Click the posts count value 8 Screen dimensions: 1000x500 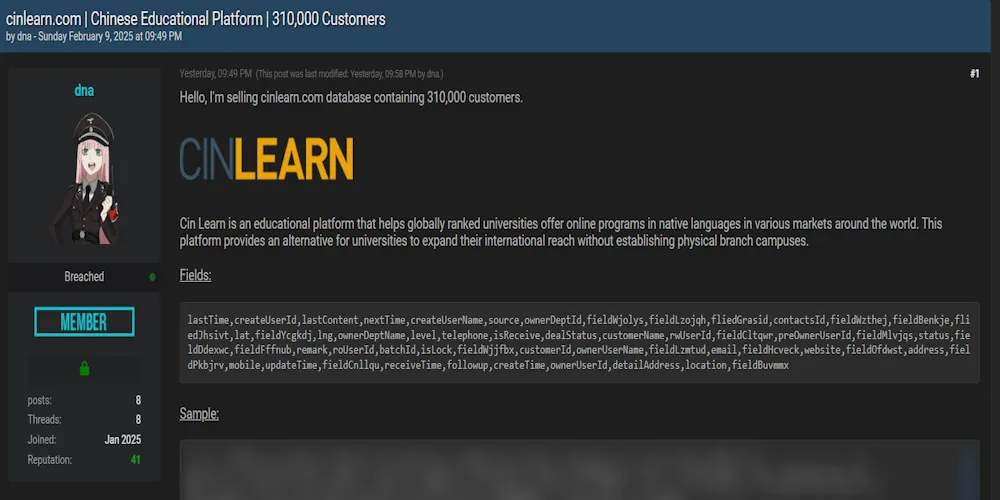tap(138, 401)
